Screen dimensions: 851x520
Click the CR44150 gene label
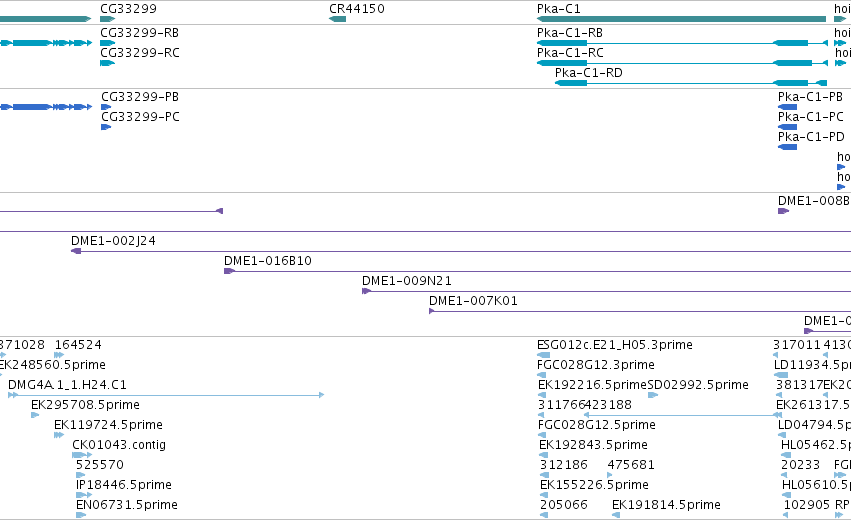(357, 9)
